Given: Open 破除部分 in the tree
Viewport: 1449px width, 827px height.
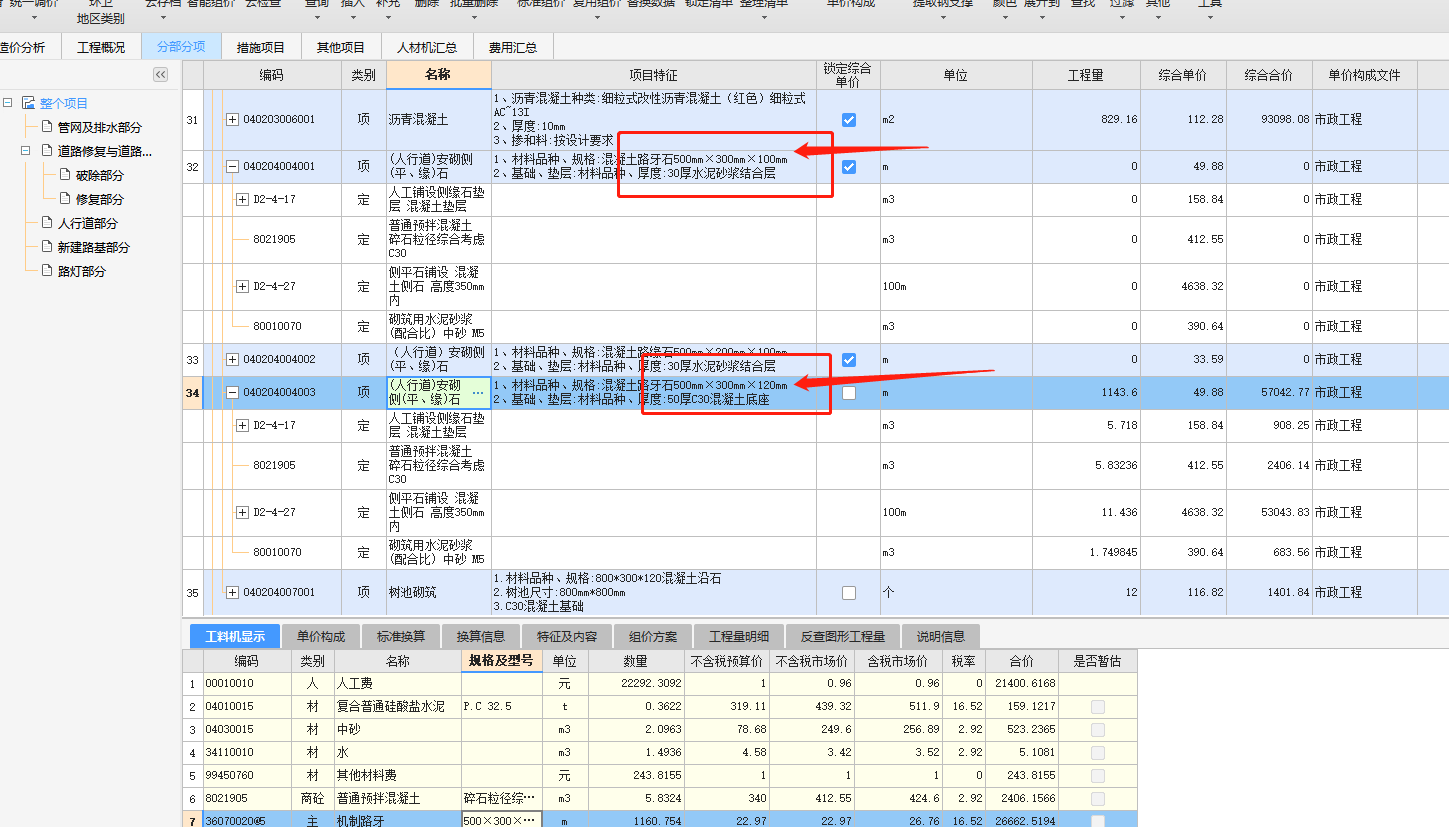Looking at the screenshot, I should (99, 175).
